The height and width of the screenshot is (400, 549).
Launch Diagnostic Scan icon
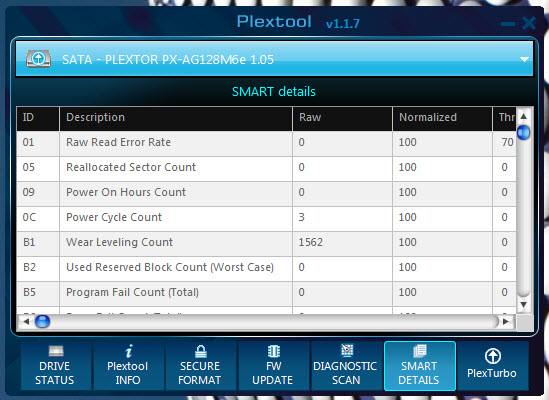coord(347,350)
